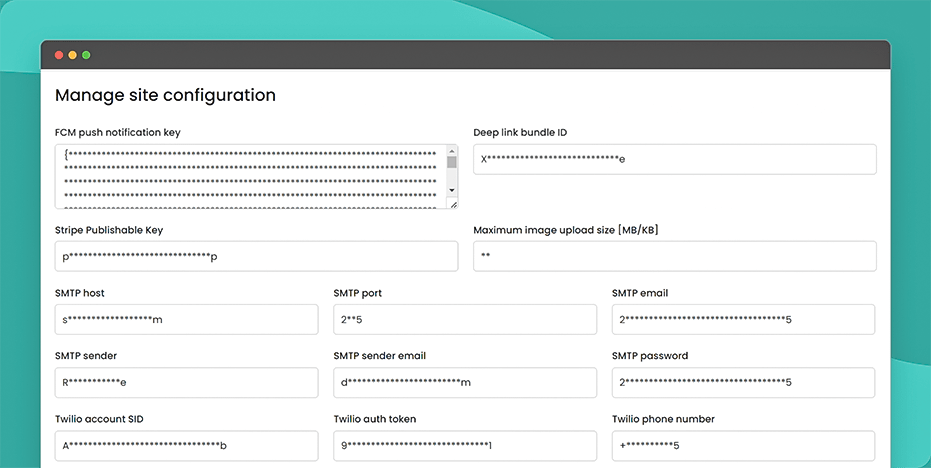The image size is (931, 468).
Task: Select the SMTP email input
Action: point(743,320)
